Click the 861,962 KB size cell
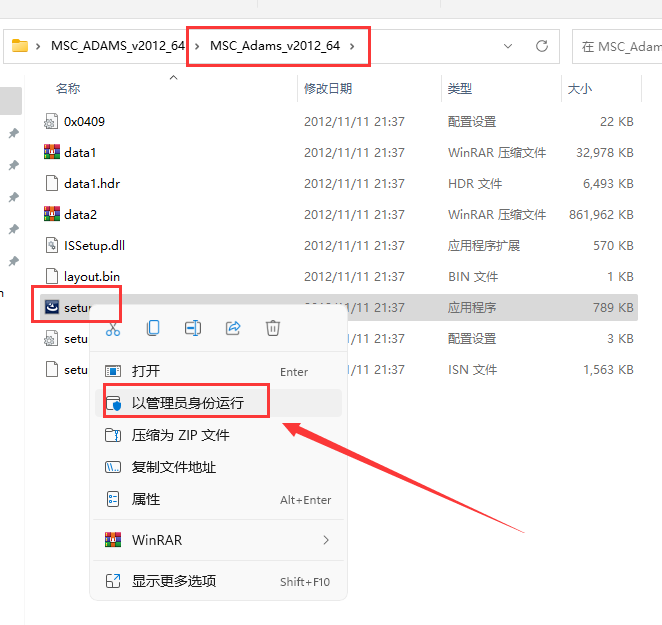 pos(601,215)
